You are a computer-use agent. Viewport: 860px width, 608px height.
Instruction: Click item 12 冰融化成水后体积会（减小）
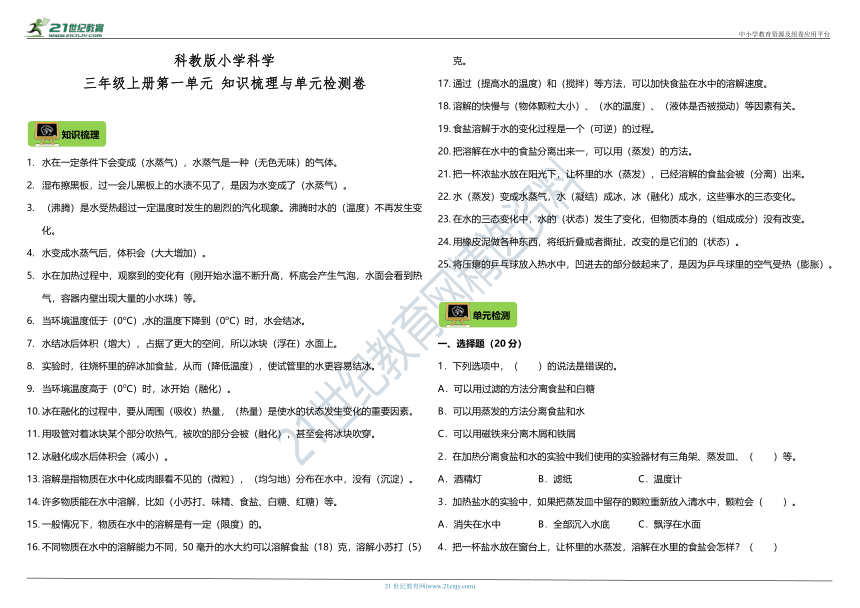[98, 457]
